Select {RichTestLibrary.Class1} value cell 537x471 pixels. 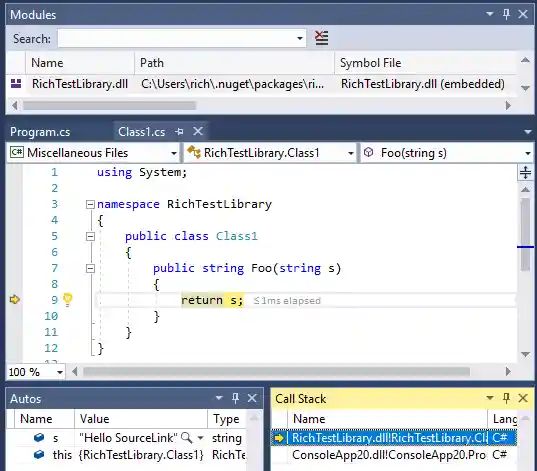click(x=141, y=455)
